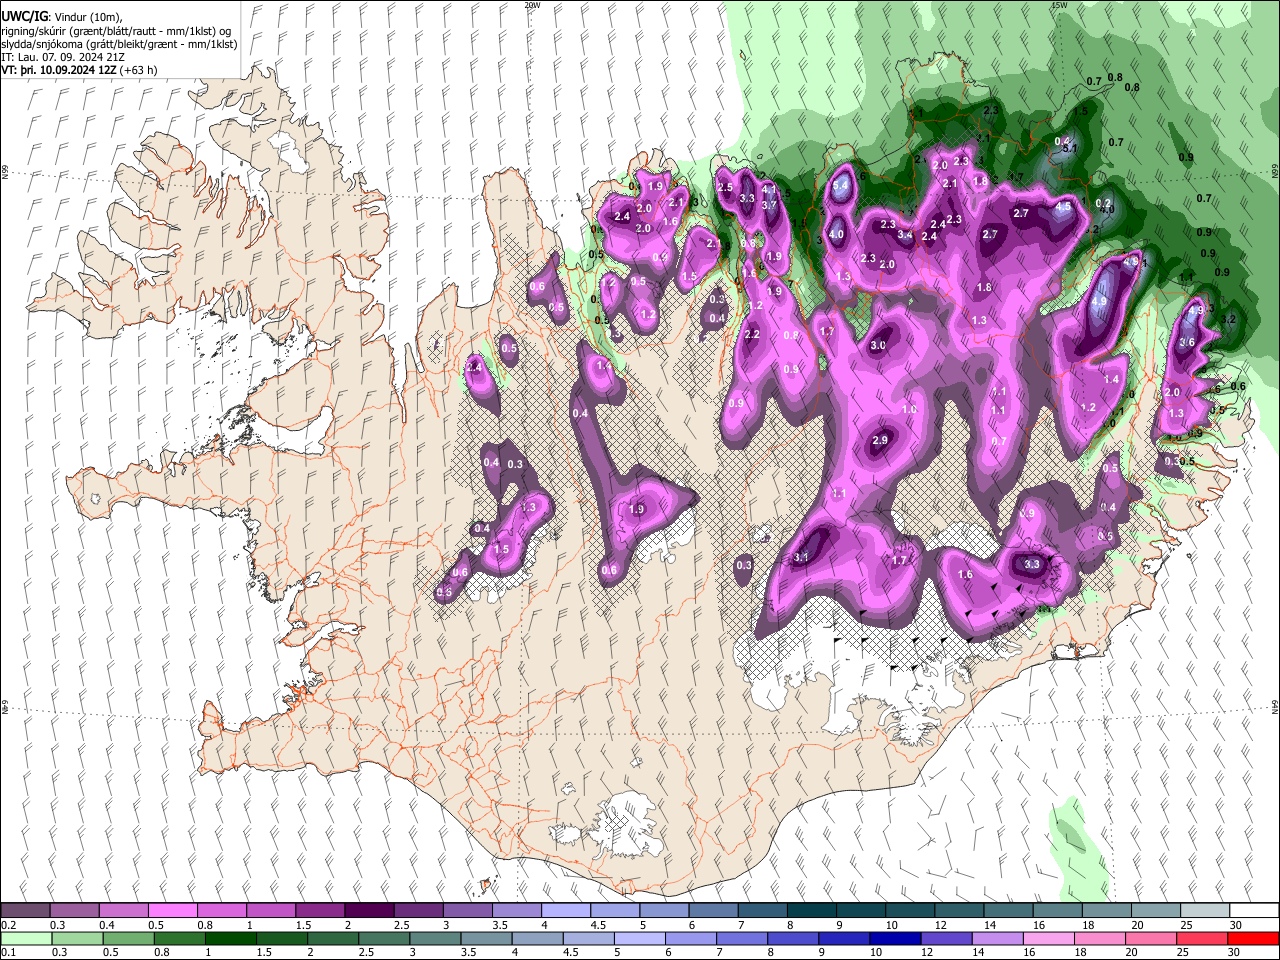
Task: Click the darkest green 1 swatch in lower legend row
Action: pyautogui.click(x=230, y=938)
